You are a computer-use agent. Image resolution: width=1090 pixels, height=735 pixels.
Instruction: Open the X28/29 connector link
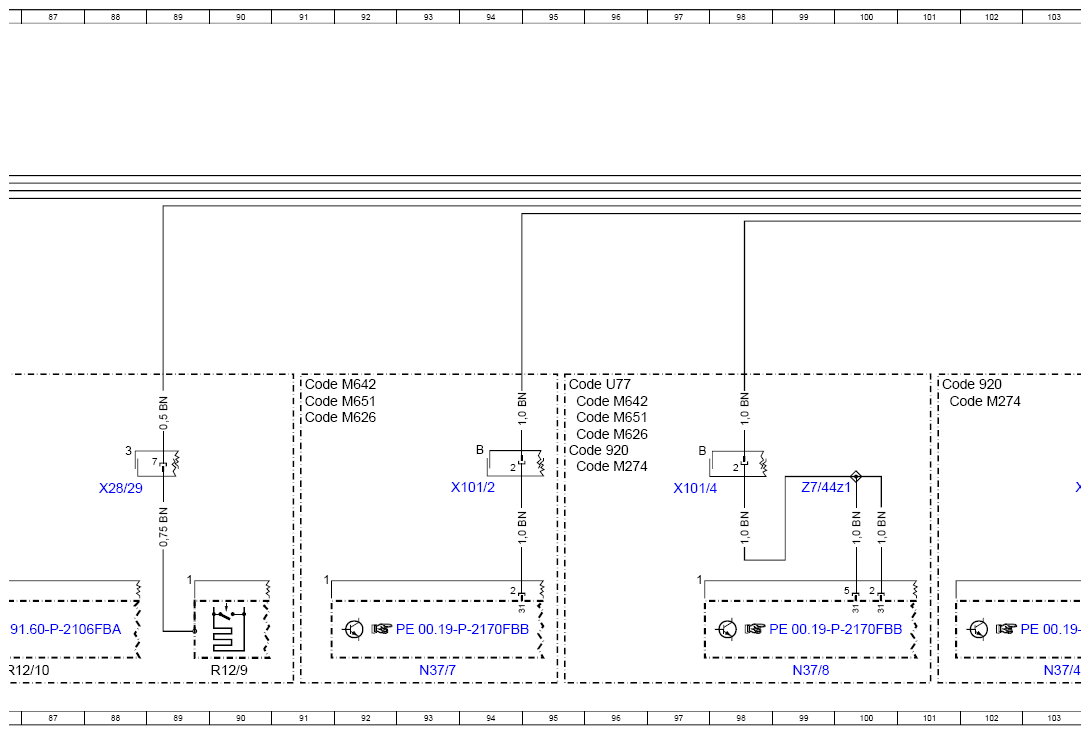[121, 488]
